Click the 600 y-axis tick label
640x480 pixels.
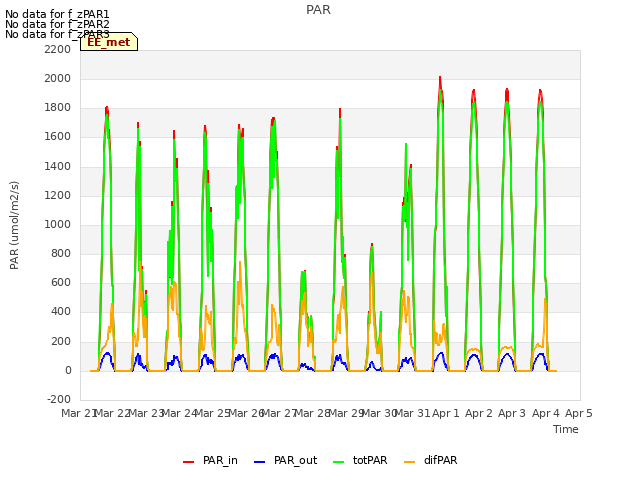click(61, 283)
